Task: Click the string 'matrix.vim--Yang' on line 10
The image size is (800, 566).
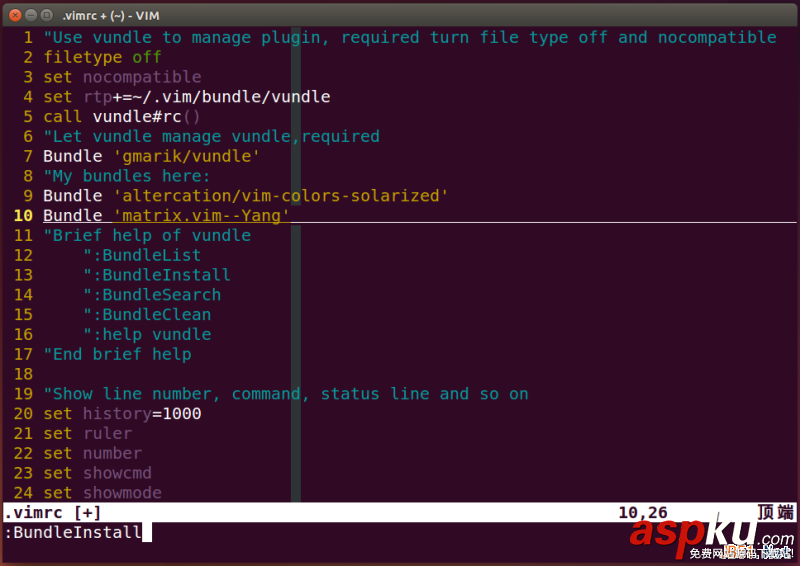Action: point(202,216)
